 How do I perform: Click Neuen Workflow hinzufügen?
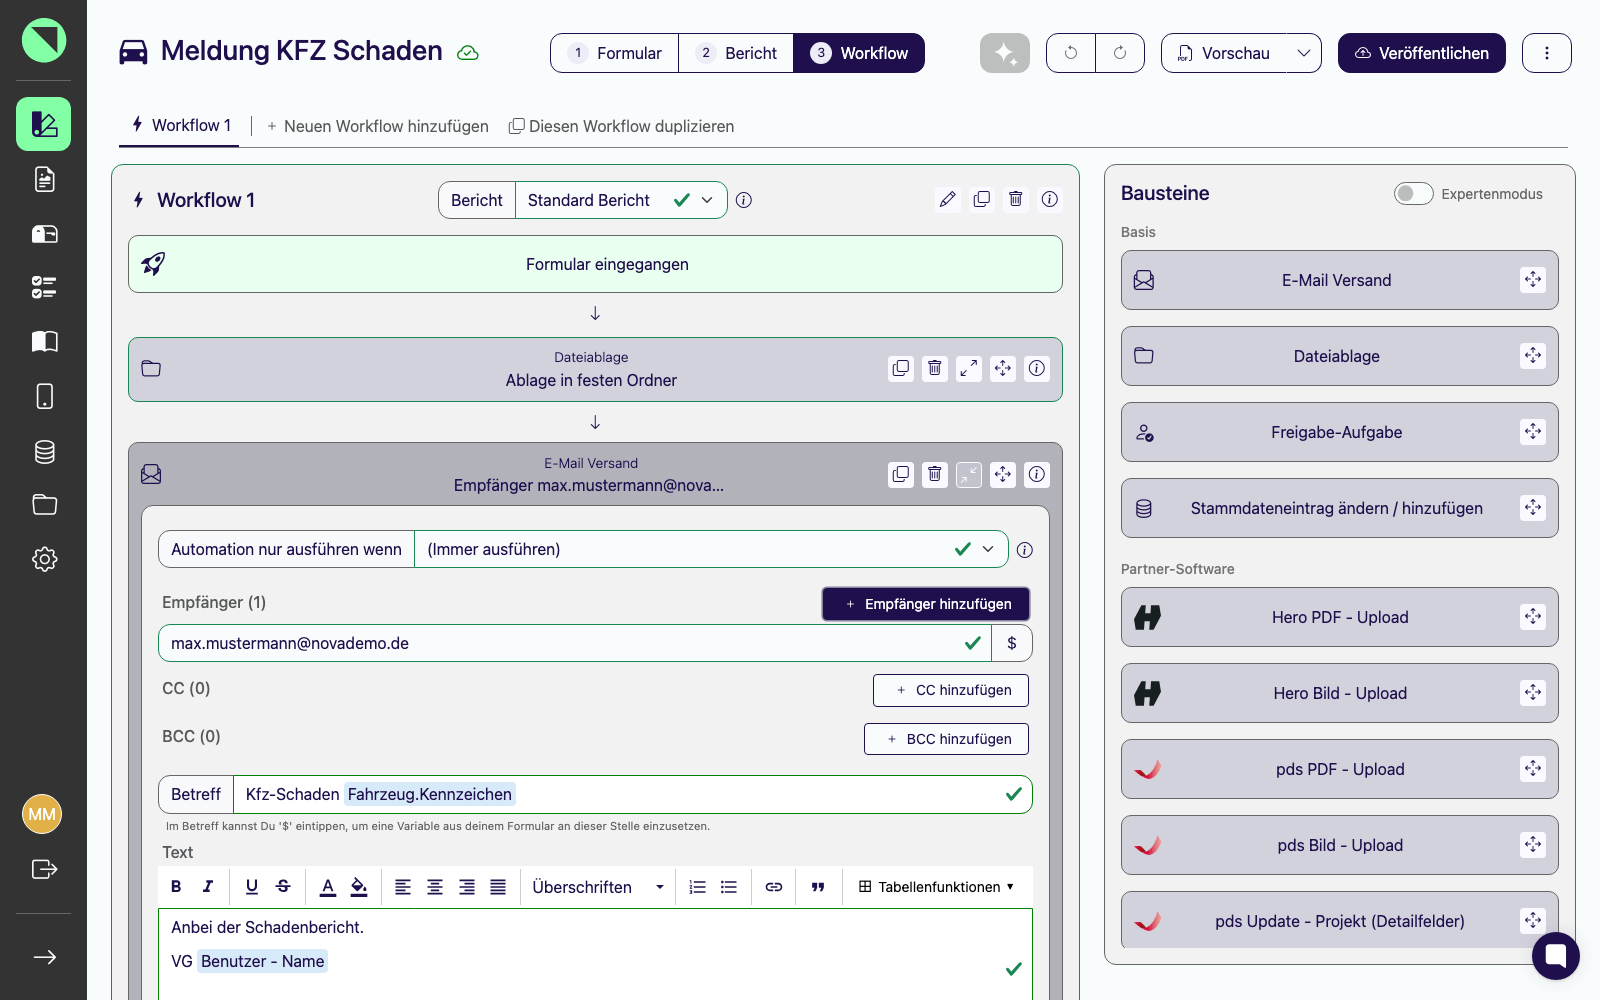(377, 126)
